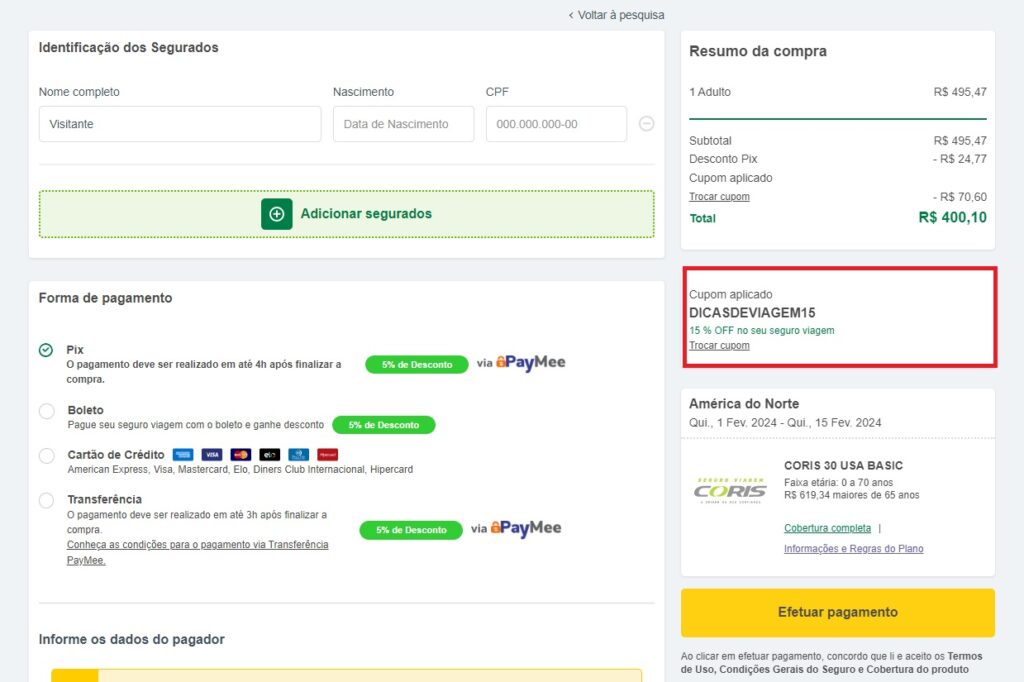Click the remove insured minus icon

(647, 123)
